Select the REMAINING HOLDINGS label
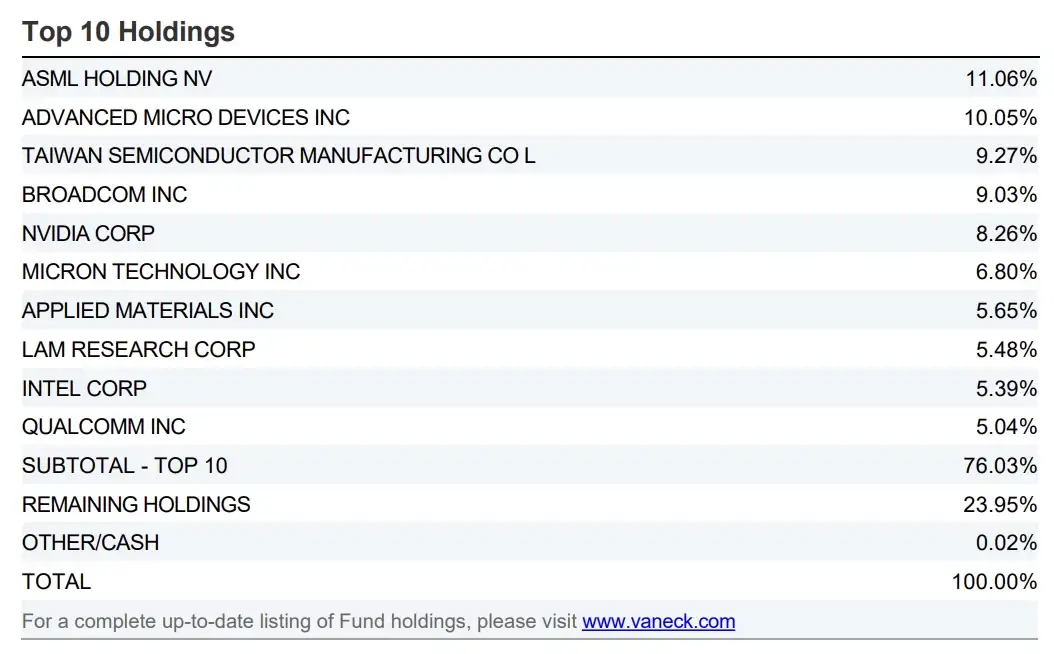Viewport: 1054px width, 654px height. [x=136, y=505]
